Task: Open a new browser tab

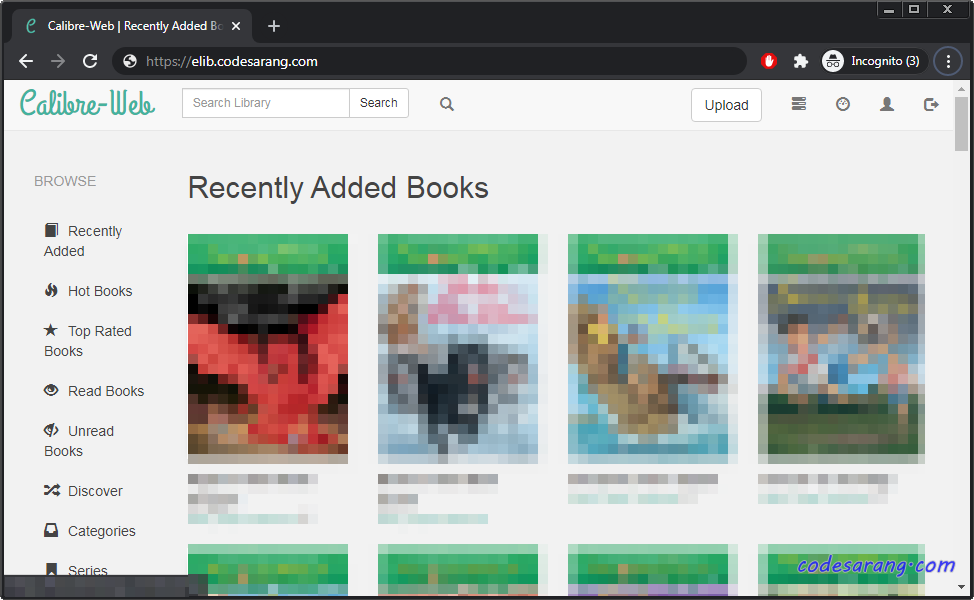Action: click(x=273, y=26)
